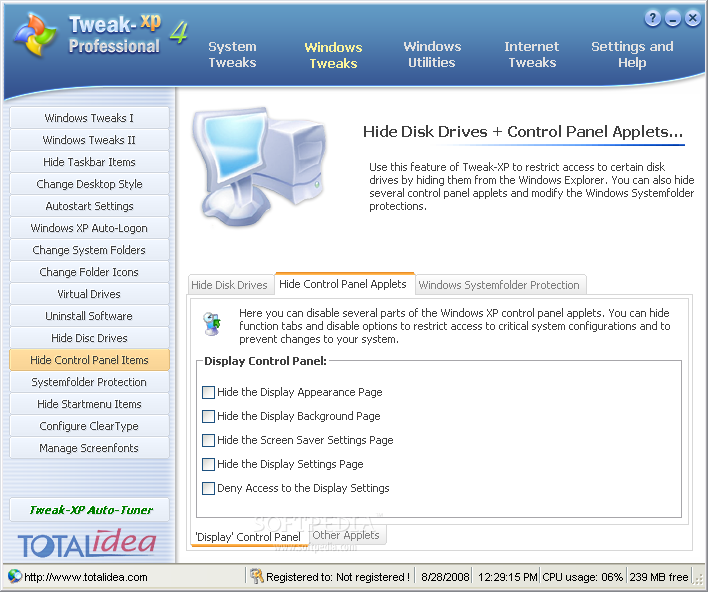Screen dimensions: 708x592
Task: Open Hide Startmenu Items
Action: coord(89,404)
